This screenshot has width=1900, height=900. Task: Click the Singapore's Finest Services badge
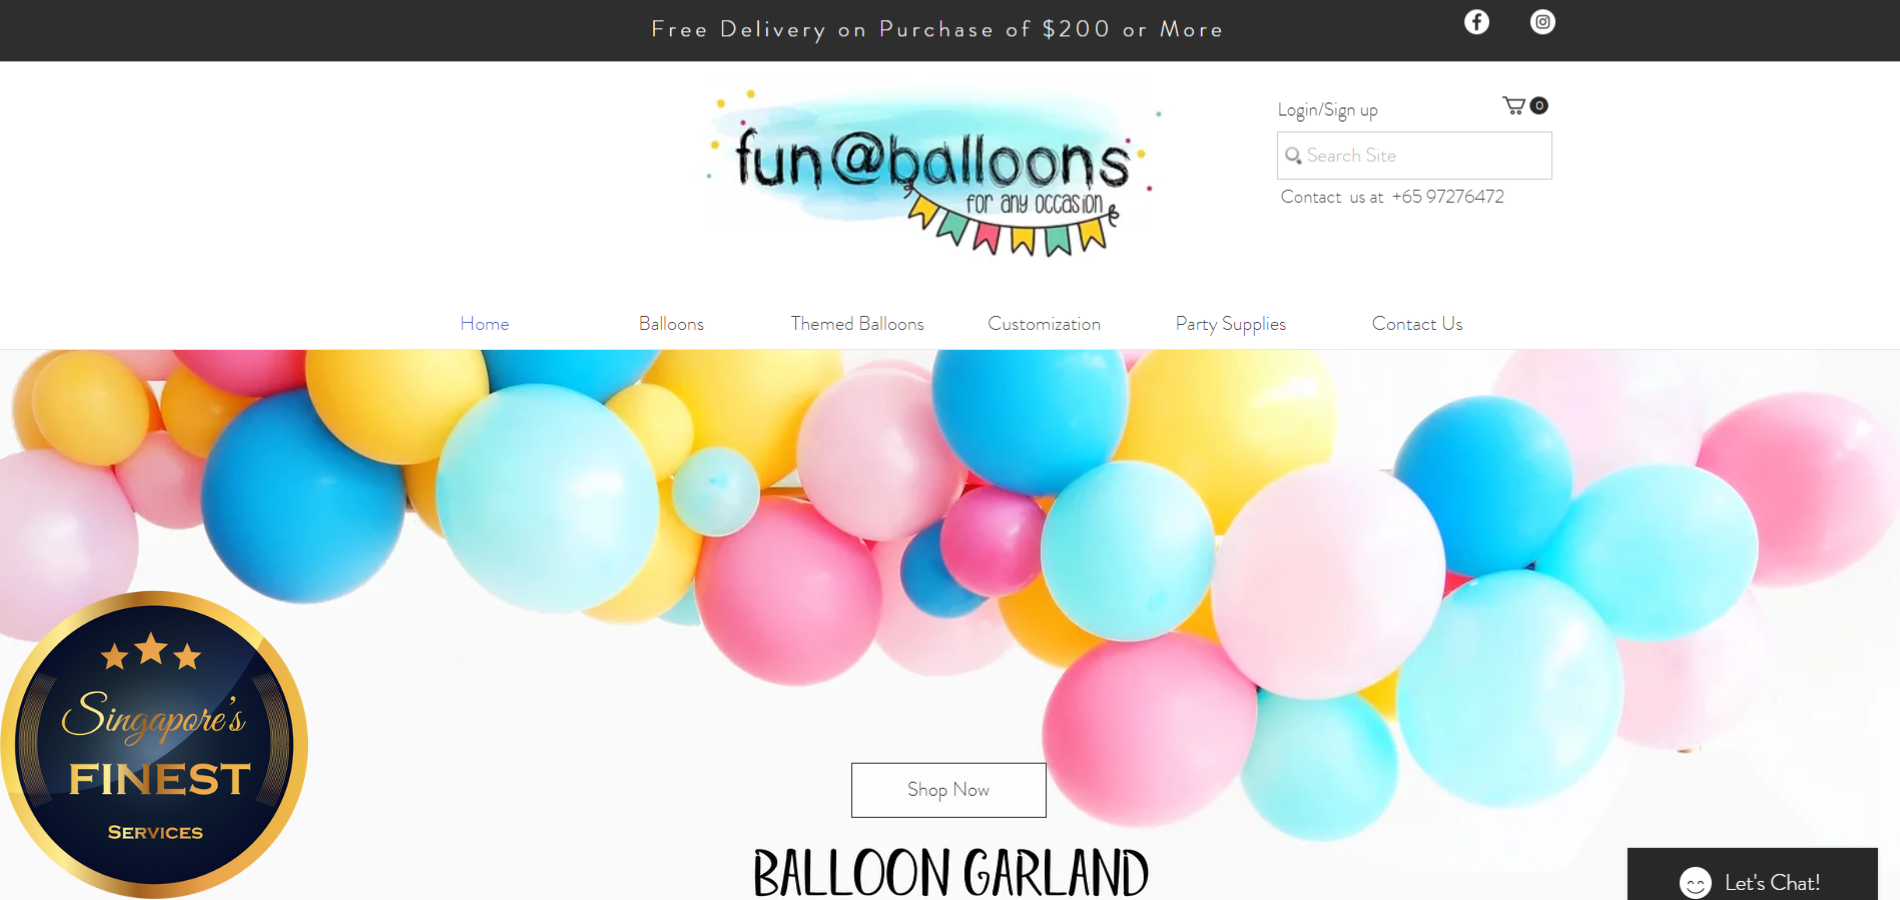[x=154, y=744]
